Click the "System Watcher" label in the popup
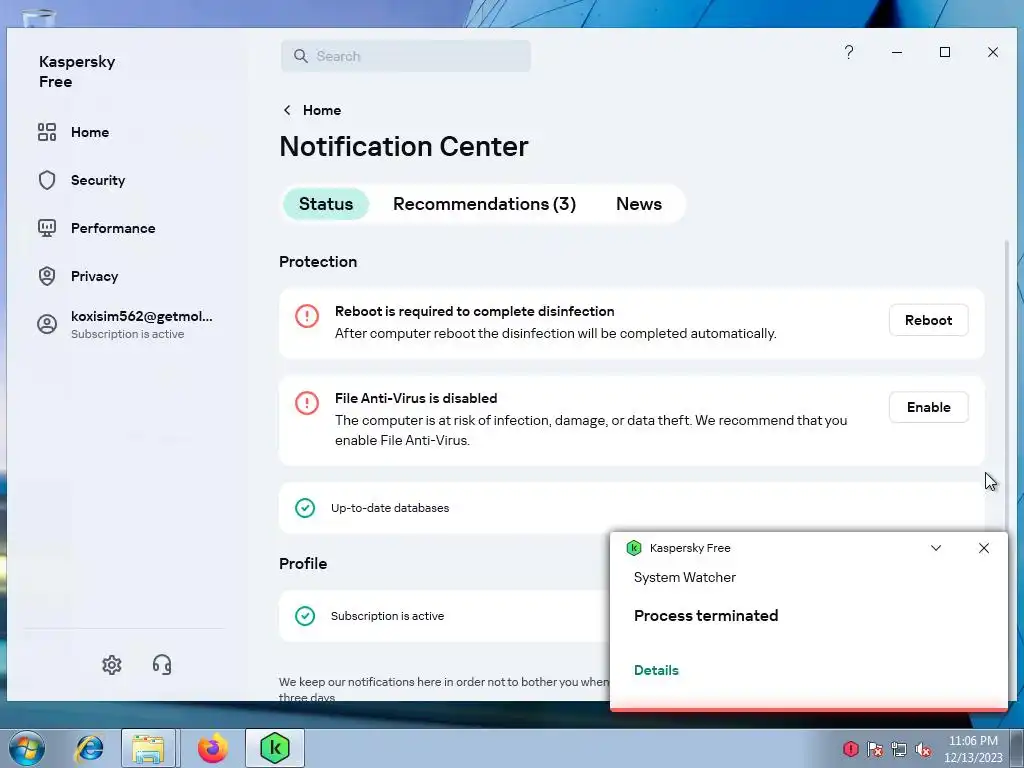This screenshot has height=768, width=1024. 684,577
